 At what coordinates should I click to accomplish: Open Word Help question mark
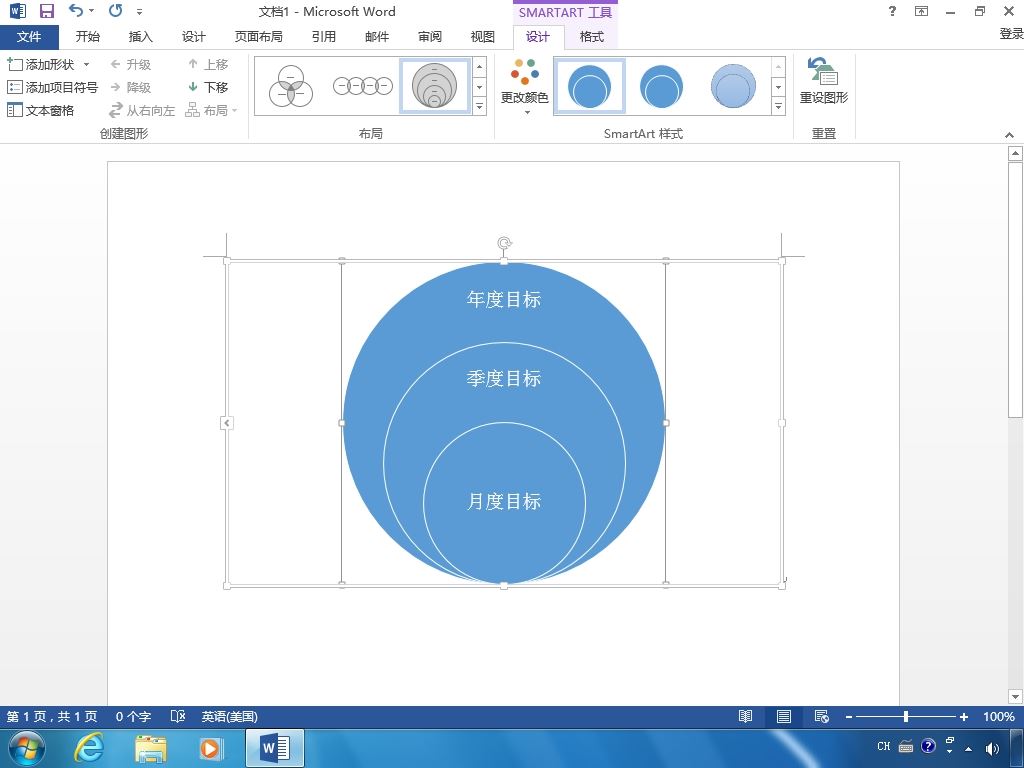click(892, 11)
